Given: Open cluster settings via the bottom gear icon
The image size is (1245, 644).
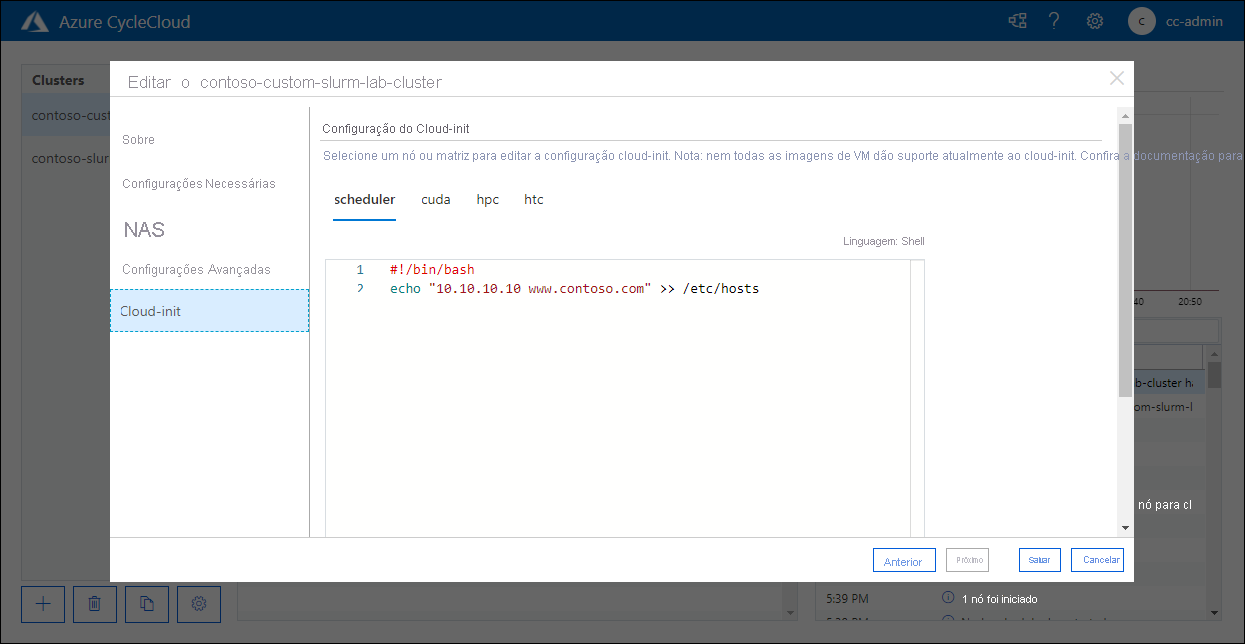Looking at the screenshot, I should point(198,604).
